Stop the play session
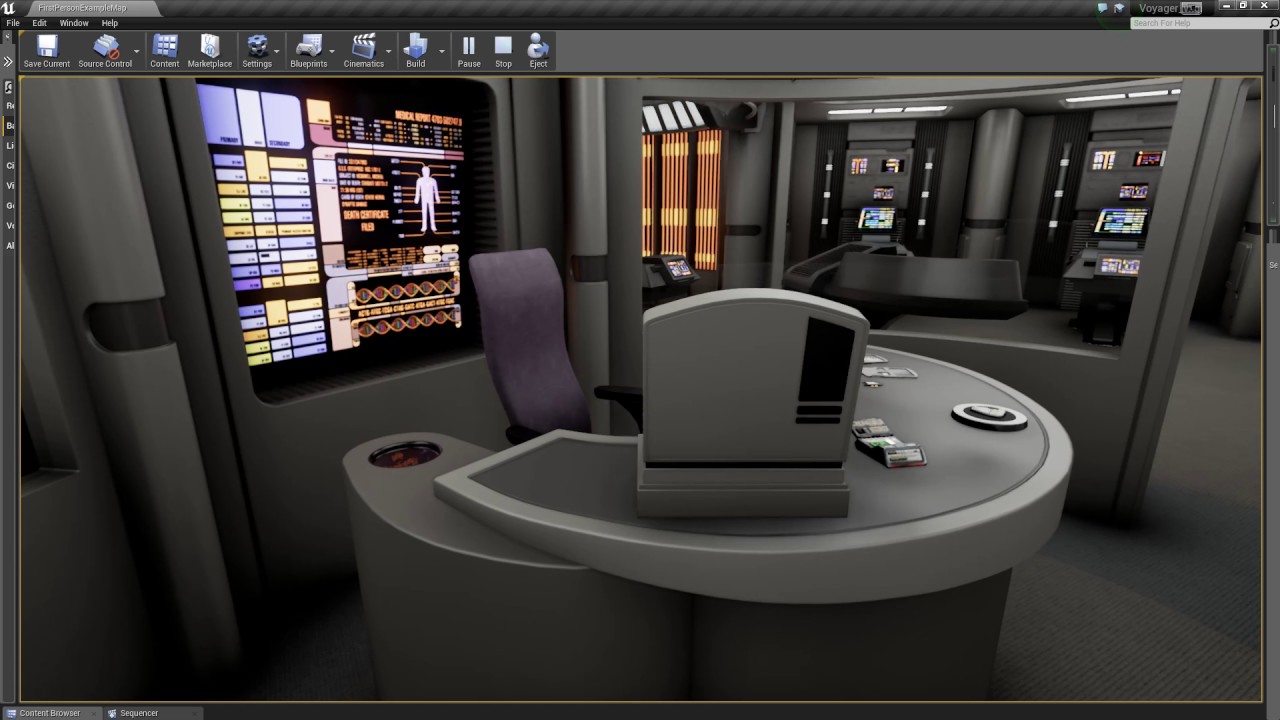This screenshot has width=1280, height=720. click(503, 51)
